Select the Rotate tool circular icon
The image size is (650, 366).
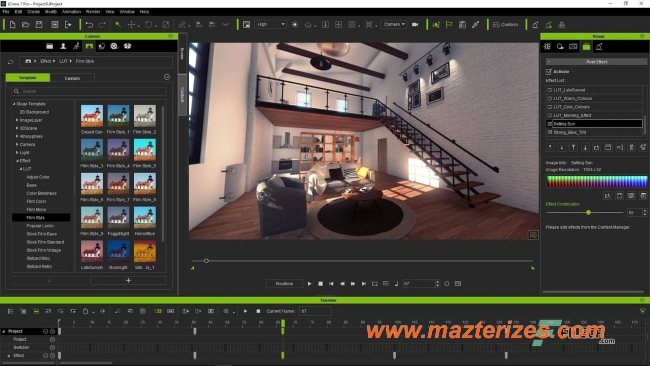point(148,25)
